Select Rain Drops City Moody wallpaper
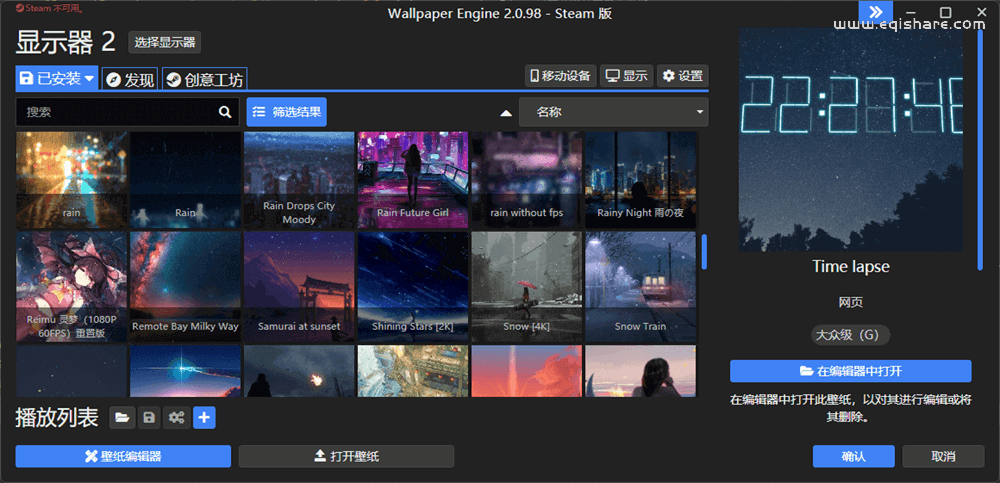 tap(298, 180)
